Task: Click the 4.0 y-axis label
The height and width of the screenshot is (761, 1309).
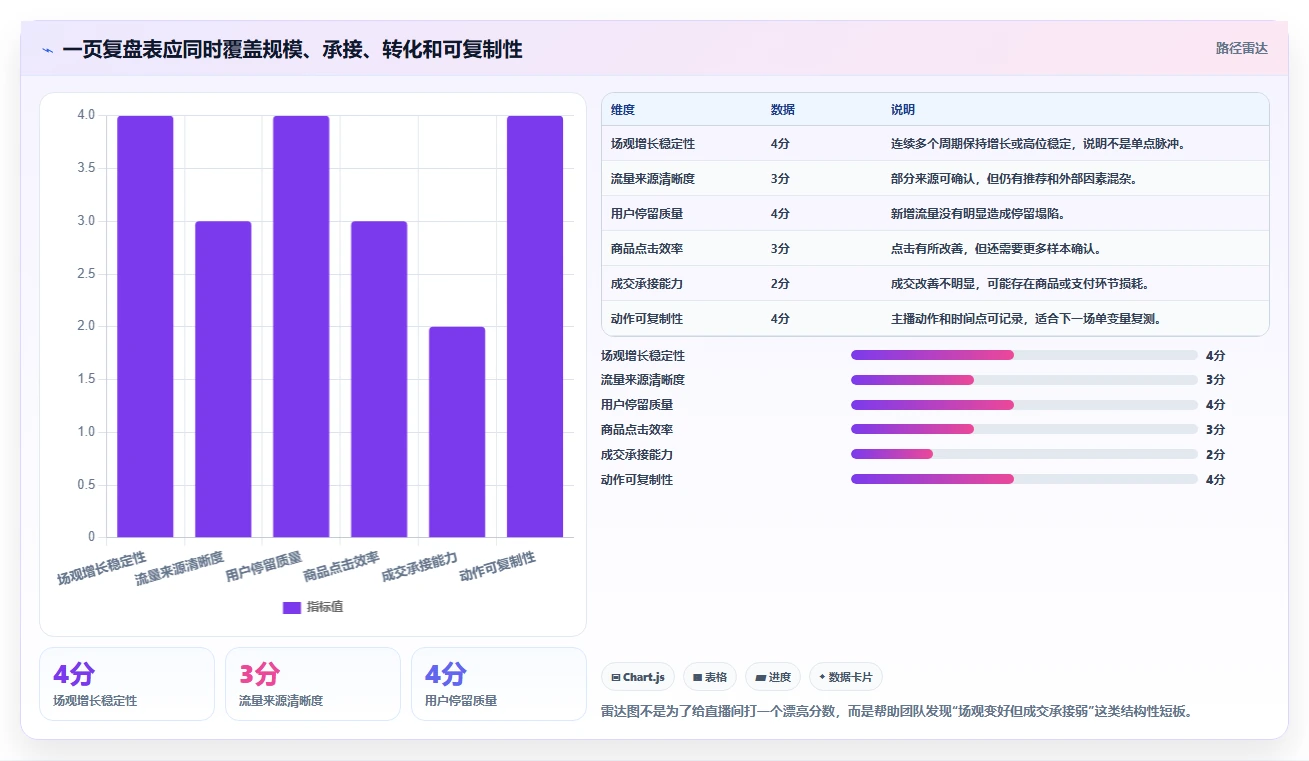Action: click(x=86, y=115)
